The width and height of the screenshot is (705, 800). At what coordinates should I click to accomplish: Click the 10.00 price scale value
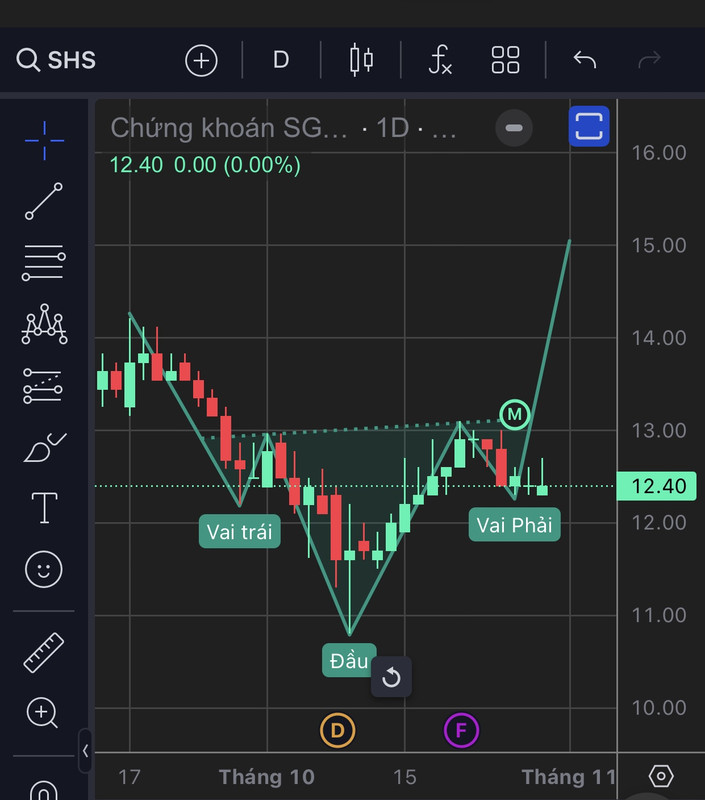click(x=659, y=708)
